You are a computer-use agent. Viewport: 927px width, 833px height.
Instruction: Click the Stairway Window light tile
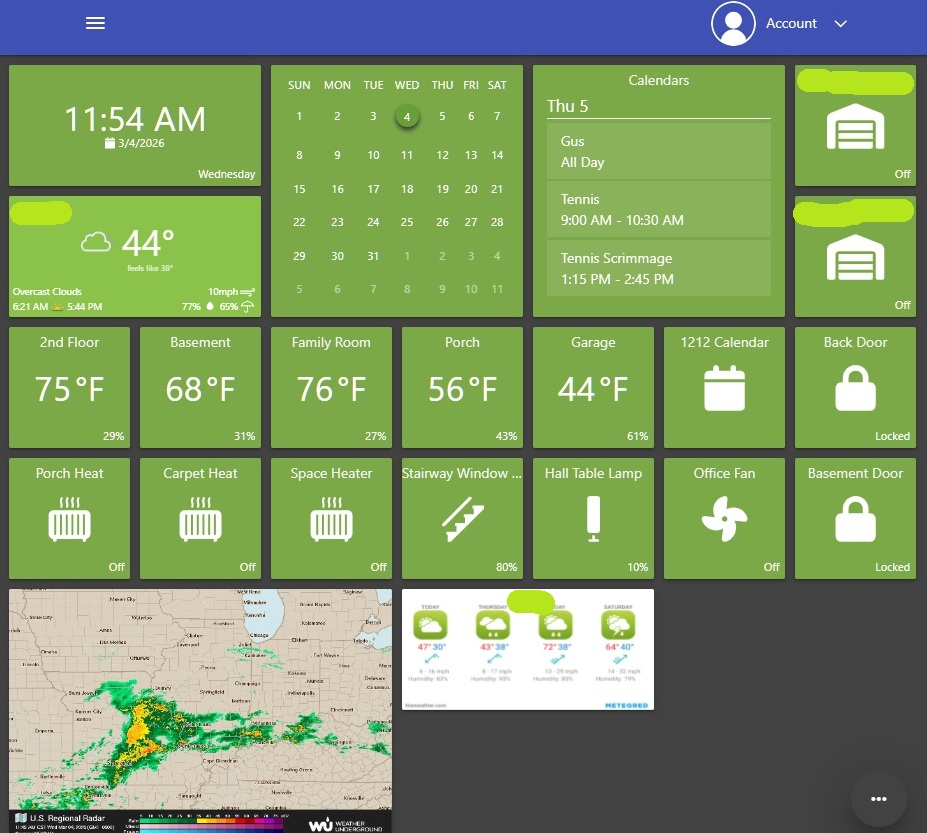[x=462, y=519]
